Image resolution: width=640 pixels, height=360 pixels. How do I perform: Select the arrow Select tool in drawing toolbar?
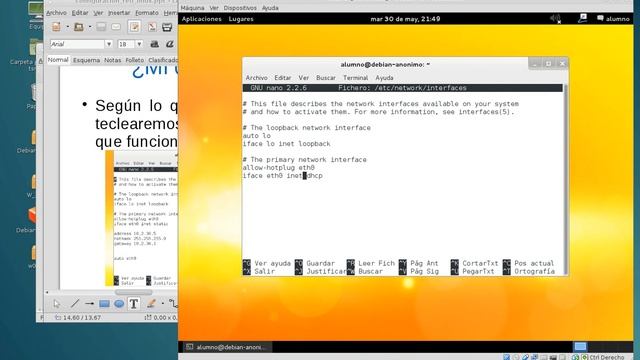tap(57, 304)
